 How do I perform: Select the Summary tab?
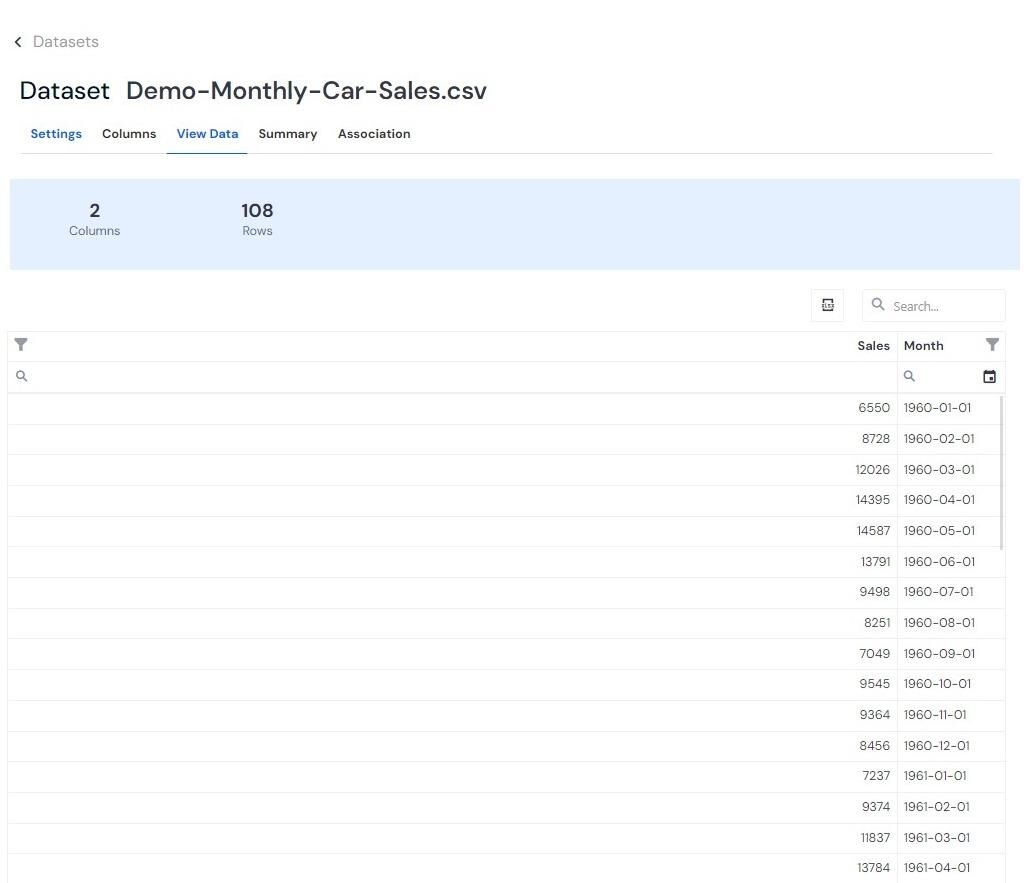[x=288, y=134]
